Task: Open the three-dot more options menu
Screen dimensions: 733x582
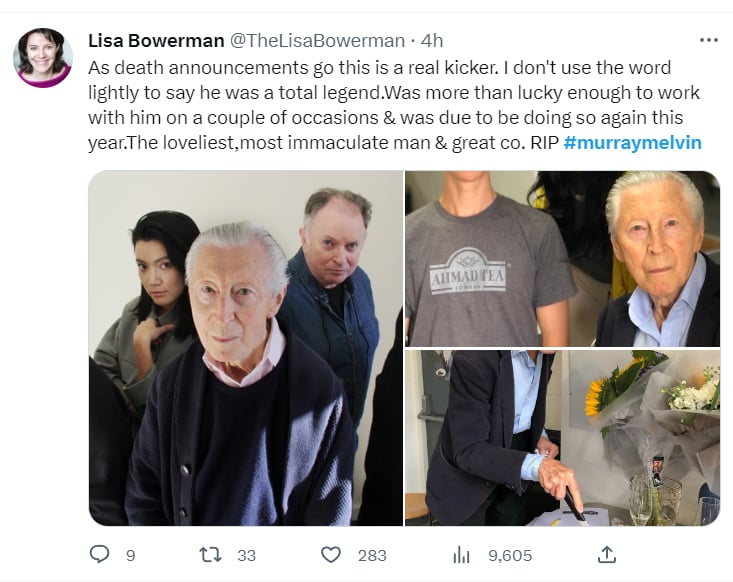Action: [709, 40]
